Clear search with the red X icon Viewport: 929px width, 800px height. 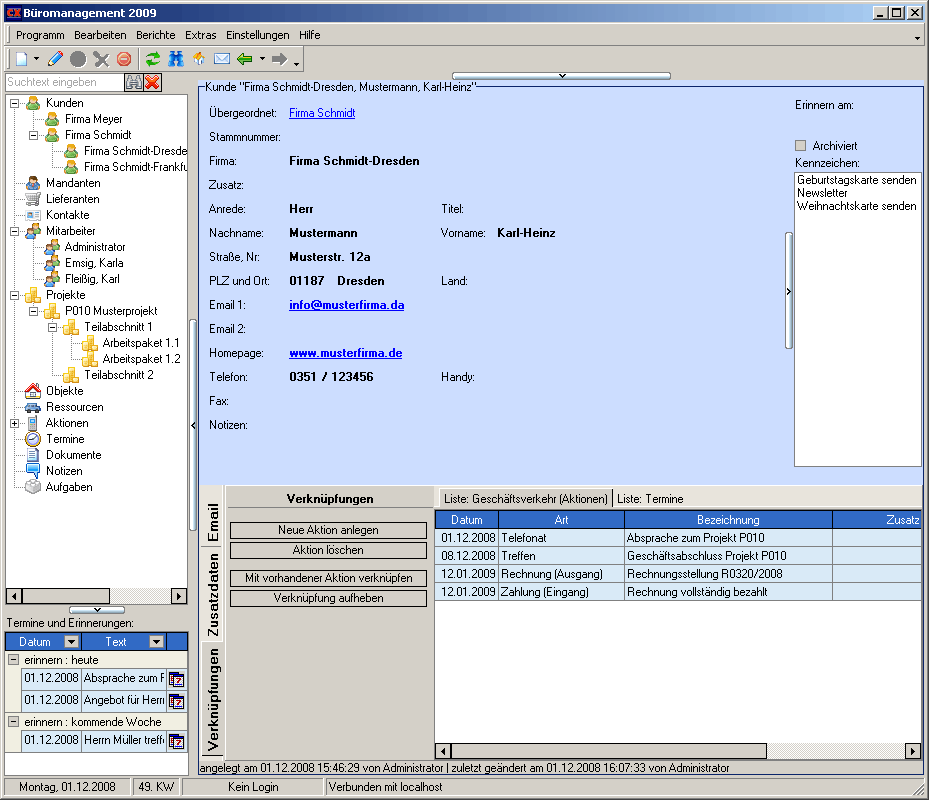coord(153,82)
